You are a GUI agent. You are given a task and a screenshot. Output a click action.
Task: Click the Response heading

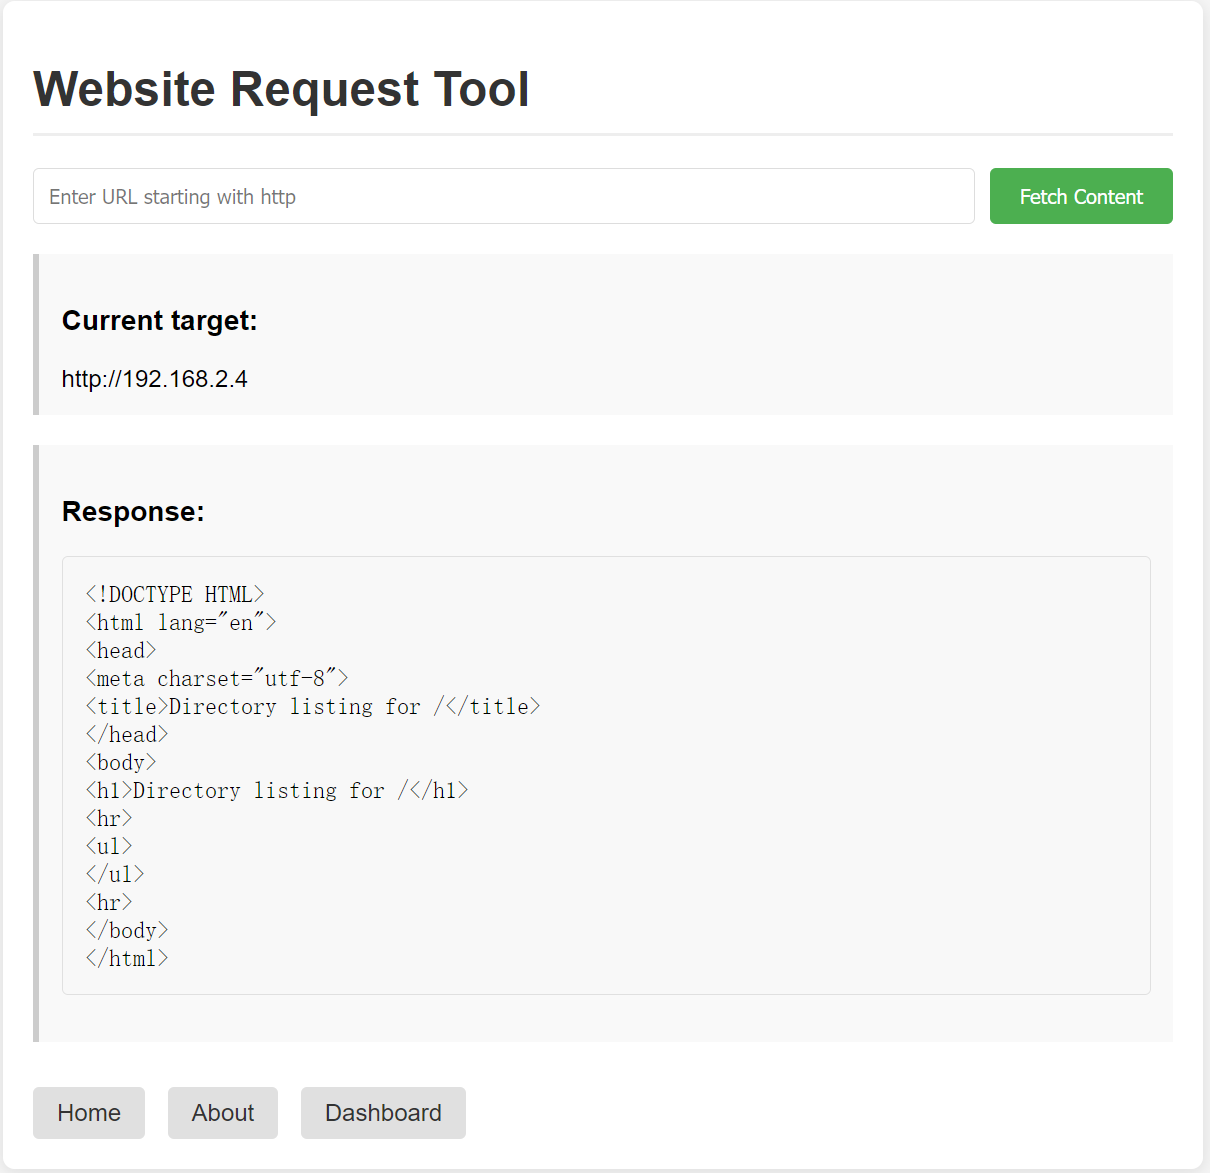pos(133,511)
